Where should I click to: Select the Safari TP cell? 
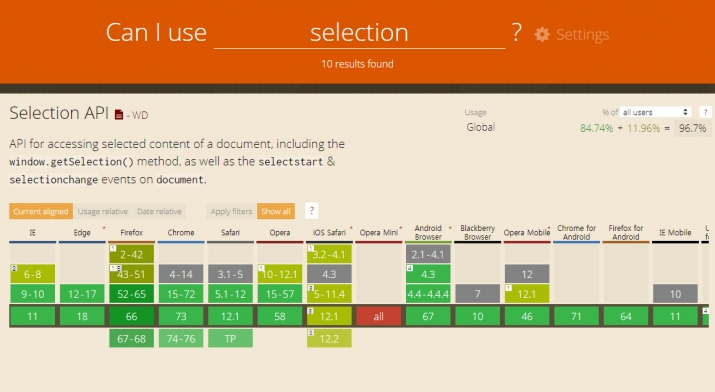pos(230,339)
